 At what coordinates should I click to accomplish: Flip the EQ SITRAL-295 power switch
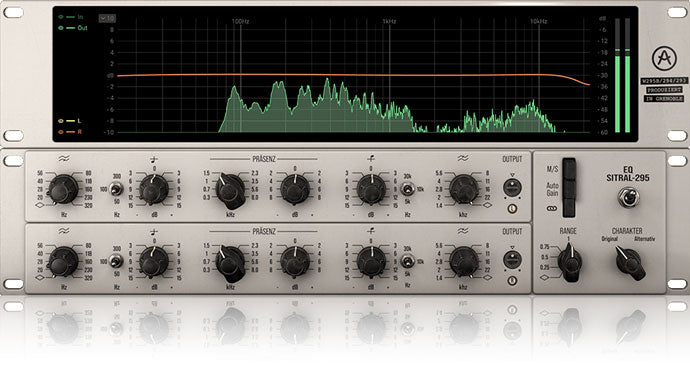[x=628, y=197]
